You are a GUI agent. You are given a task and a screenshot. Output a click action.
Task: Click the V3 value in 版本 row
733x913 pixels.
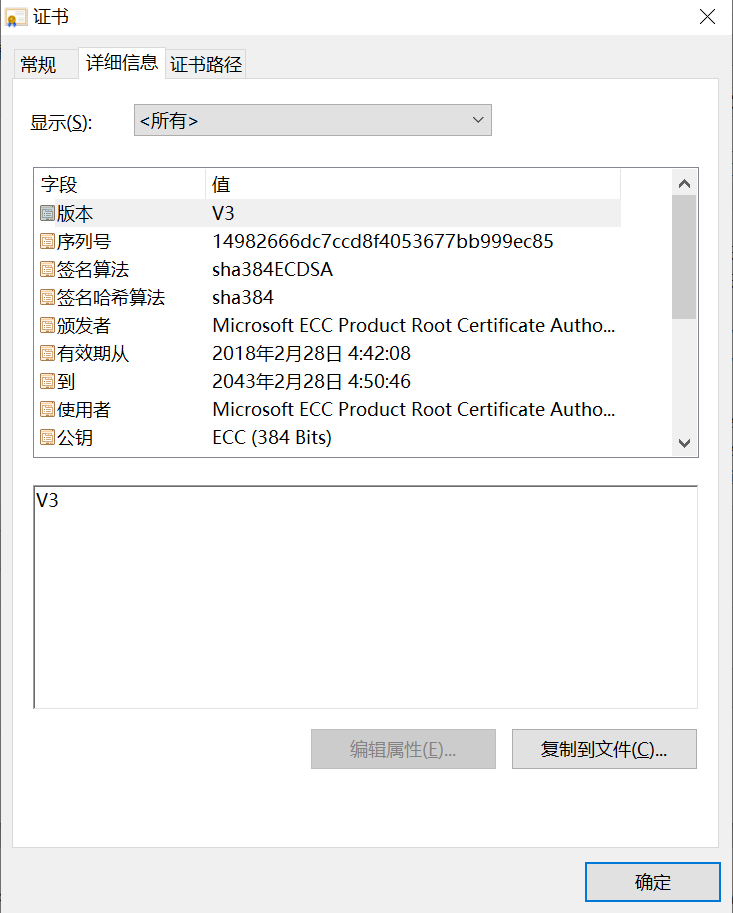coord(223,214)
